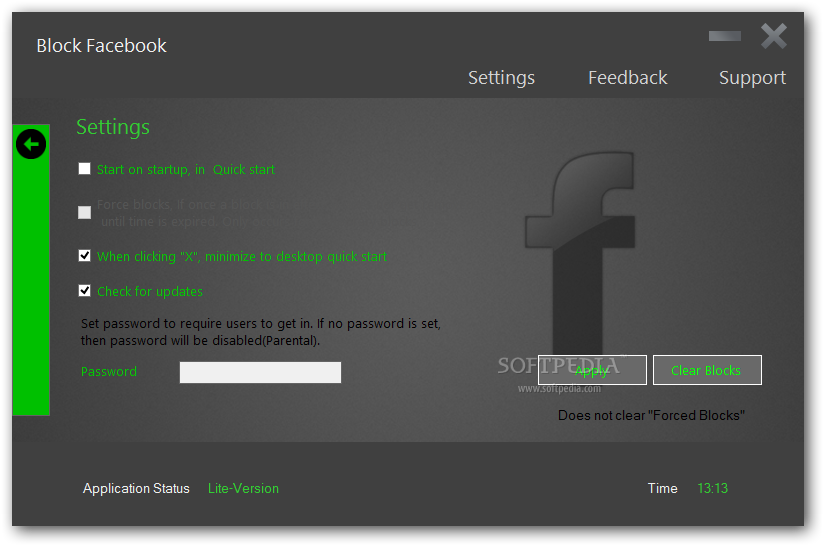Open the Feedback menu item
Screen dimensions: 824x546
[x=627, y=78]
